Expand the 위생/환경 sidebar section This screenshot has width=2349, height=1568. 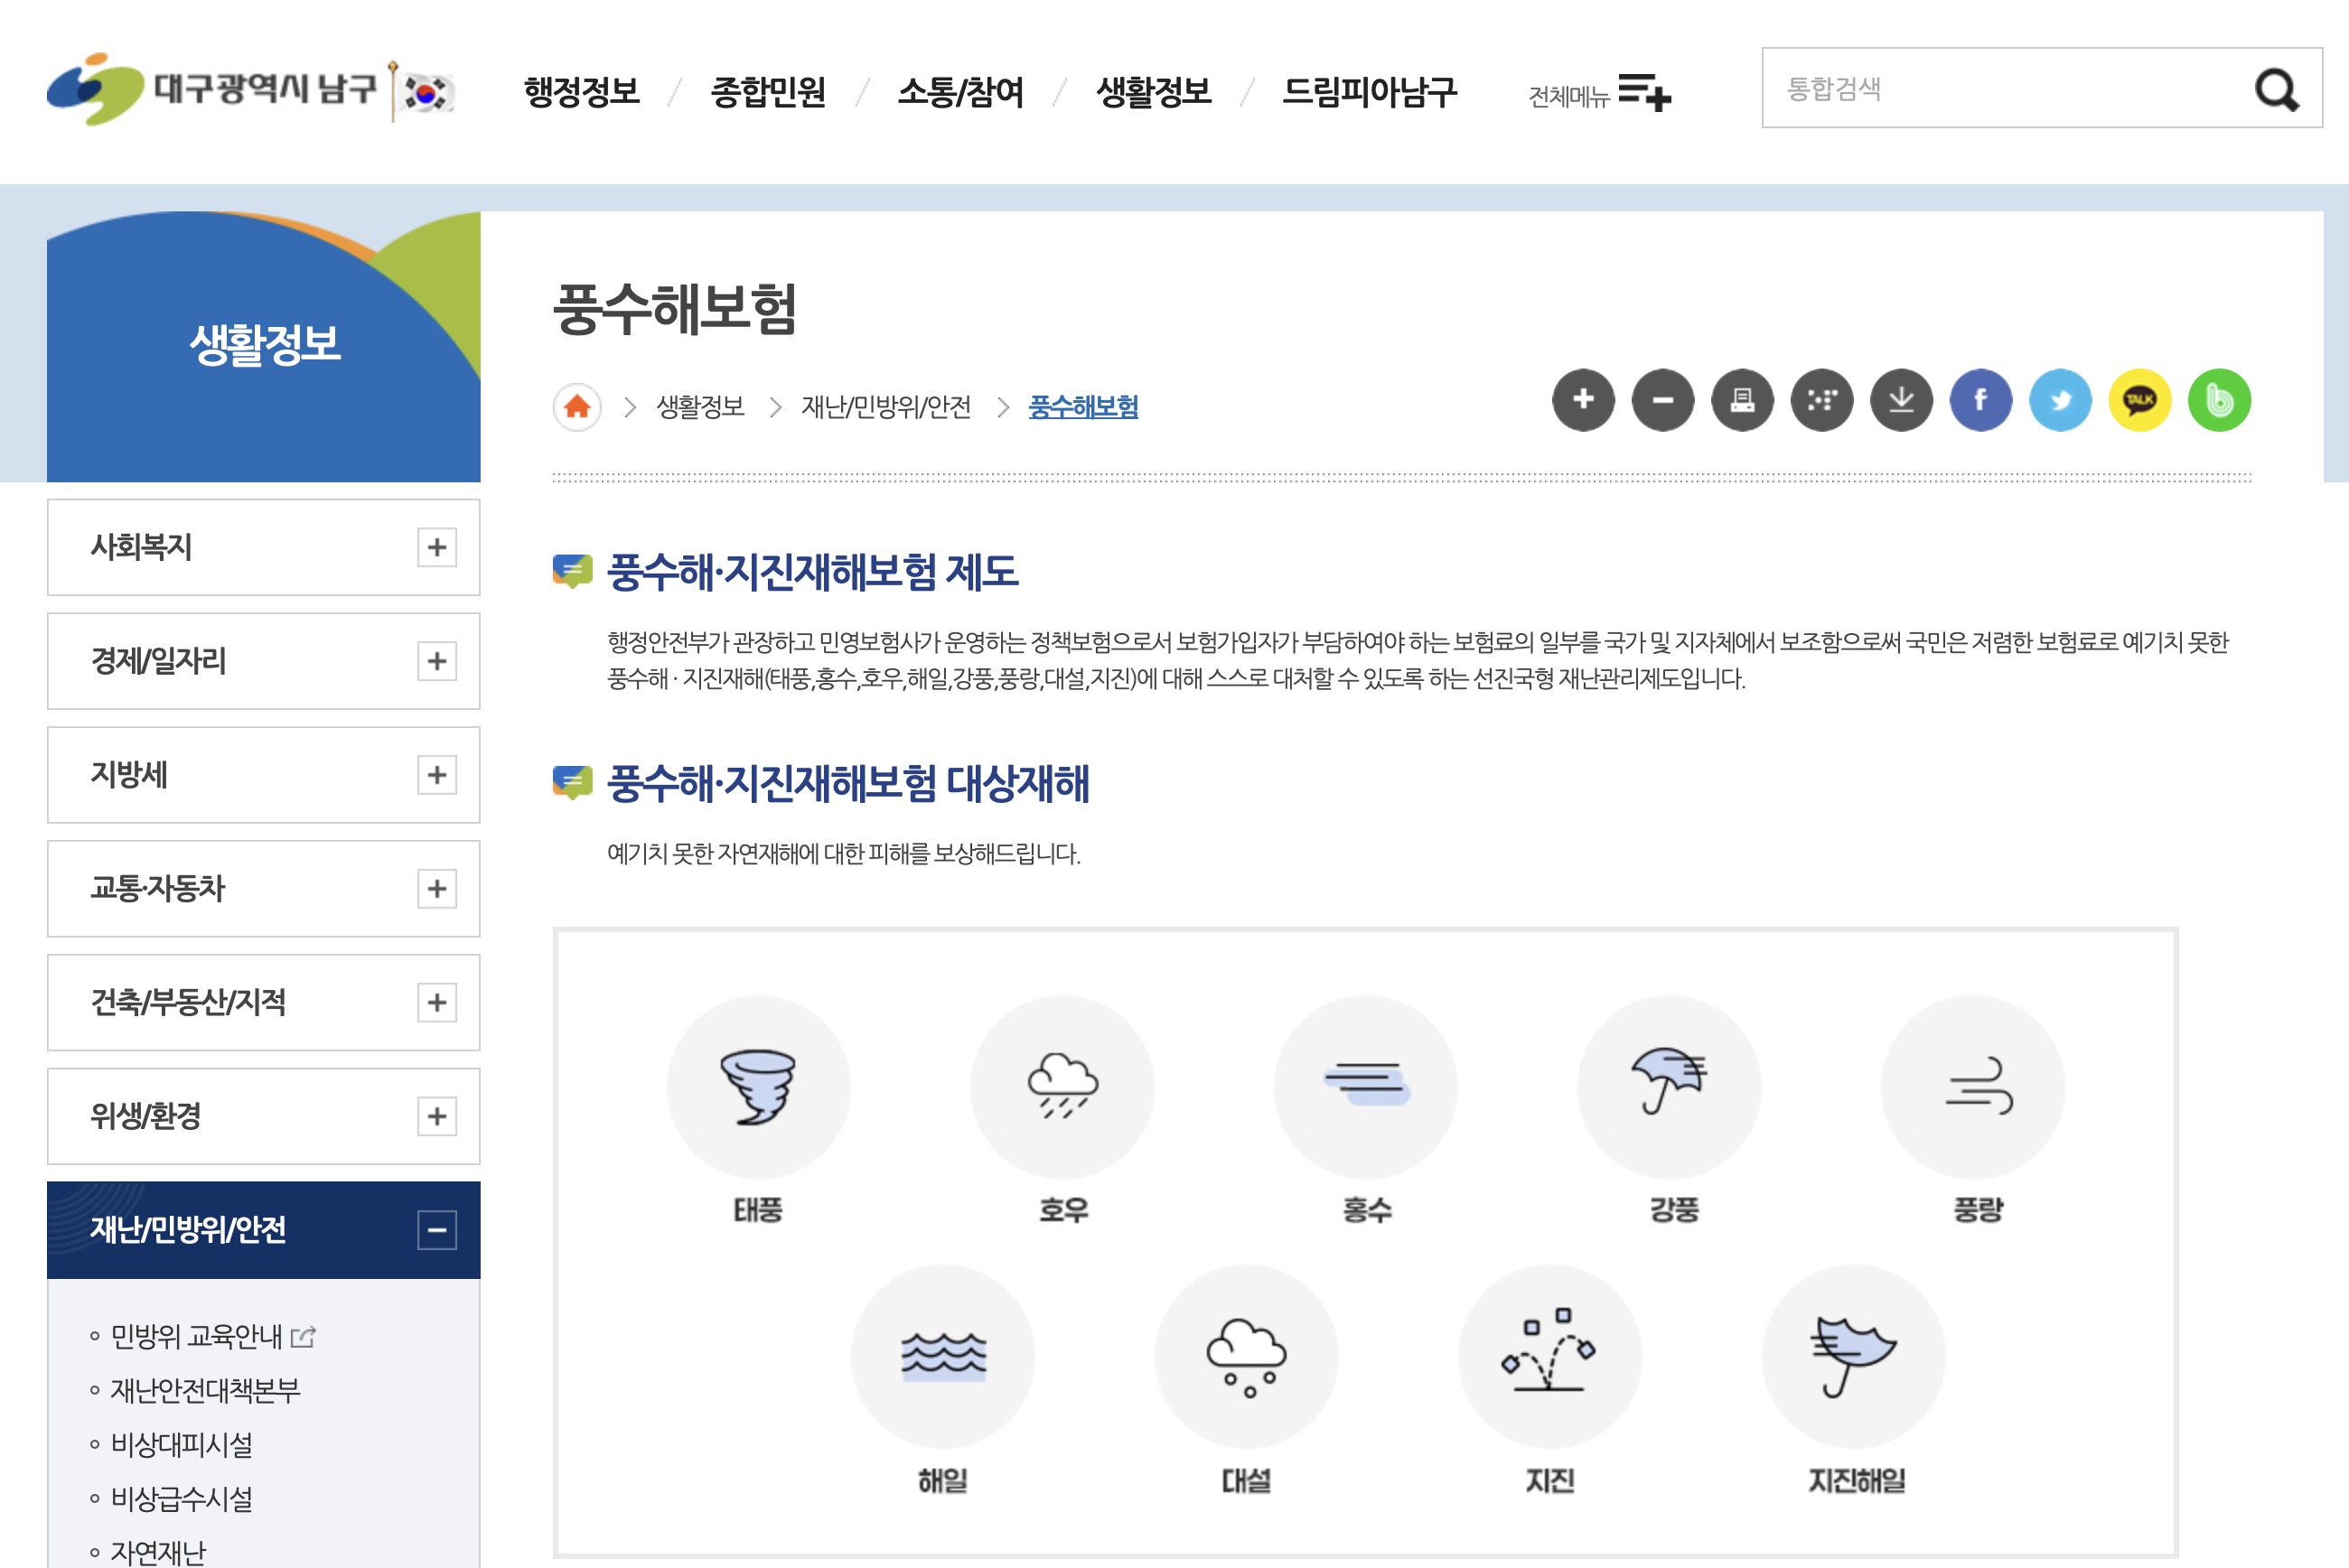[x=436, y=1116]
